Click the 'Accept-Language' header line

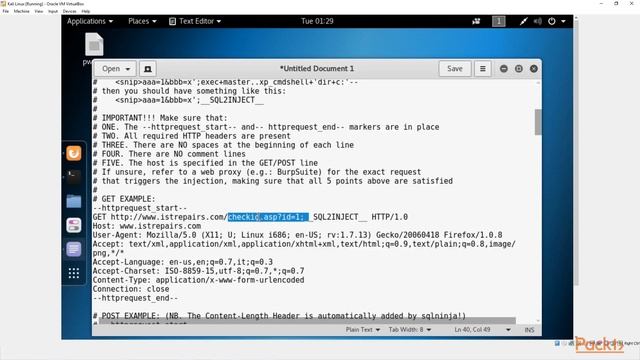coord(182,262)
